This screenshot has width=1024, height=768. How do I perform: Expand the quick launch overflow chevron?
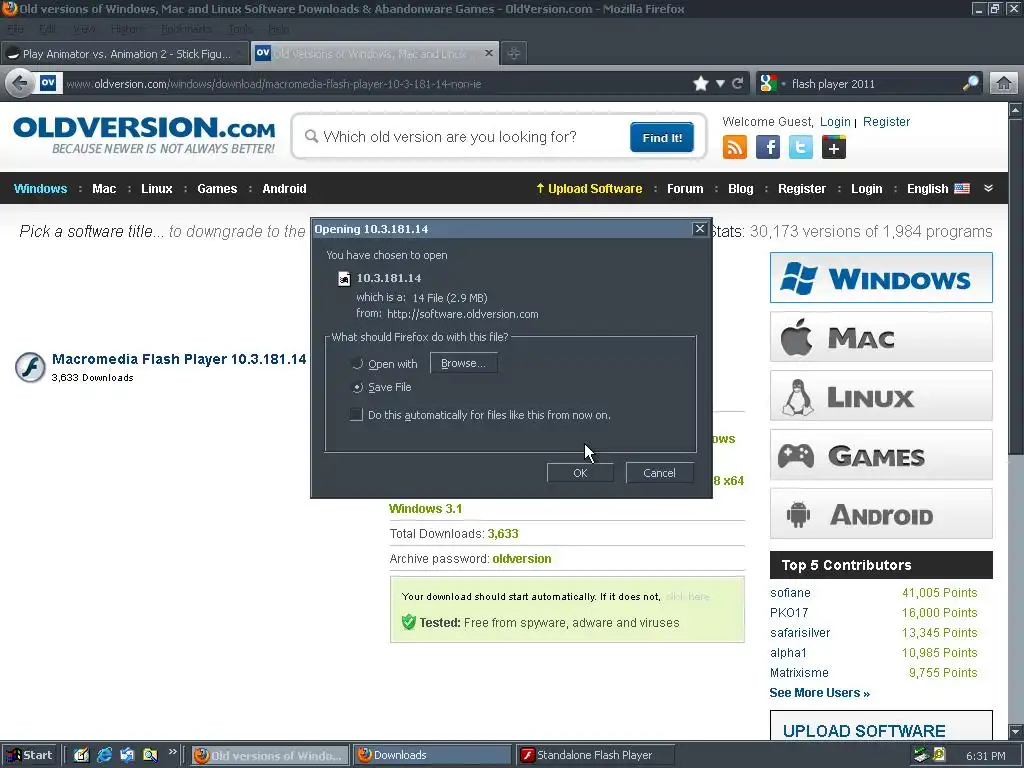point(172,752)
